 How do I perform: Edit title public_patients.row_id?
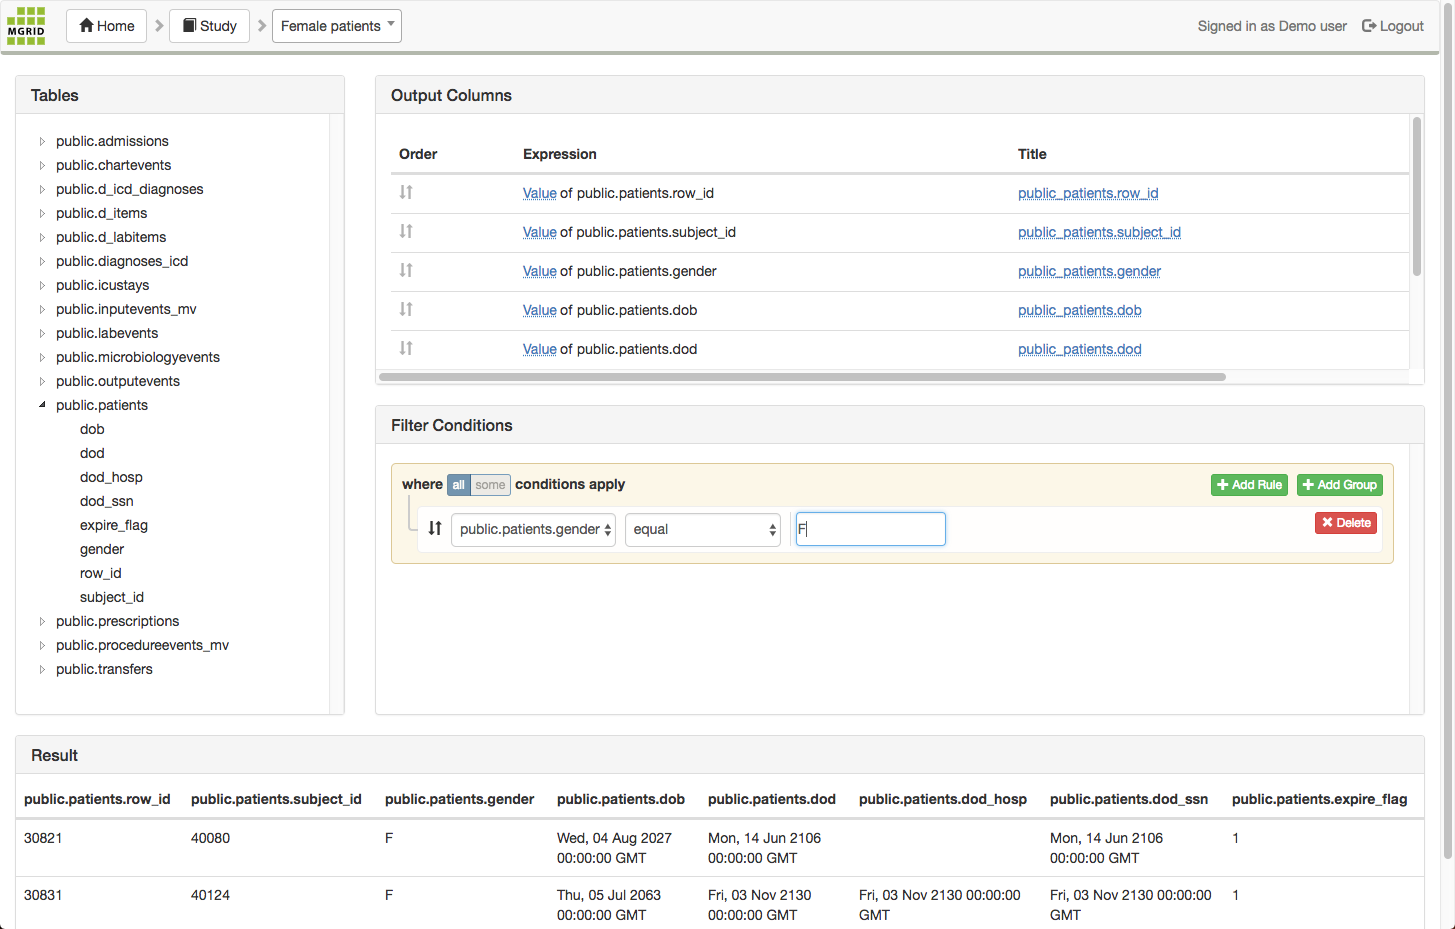pos(1088,193)
